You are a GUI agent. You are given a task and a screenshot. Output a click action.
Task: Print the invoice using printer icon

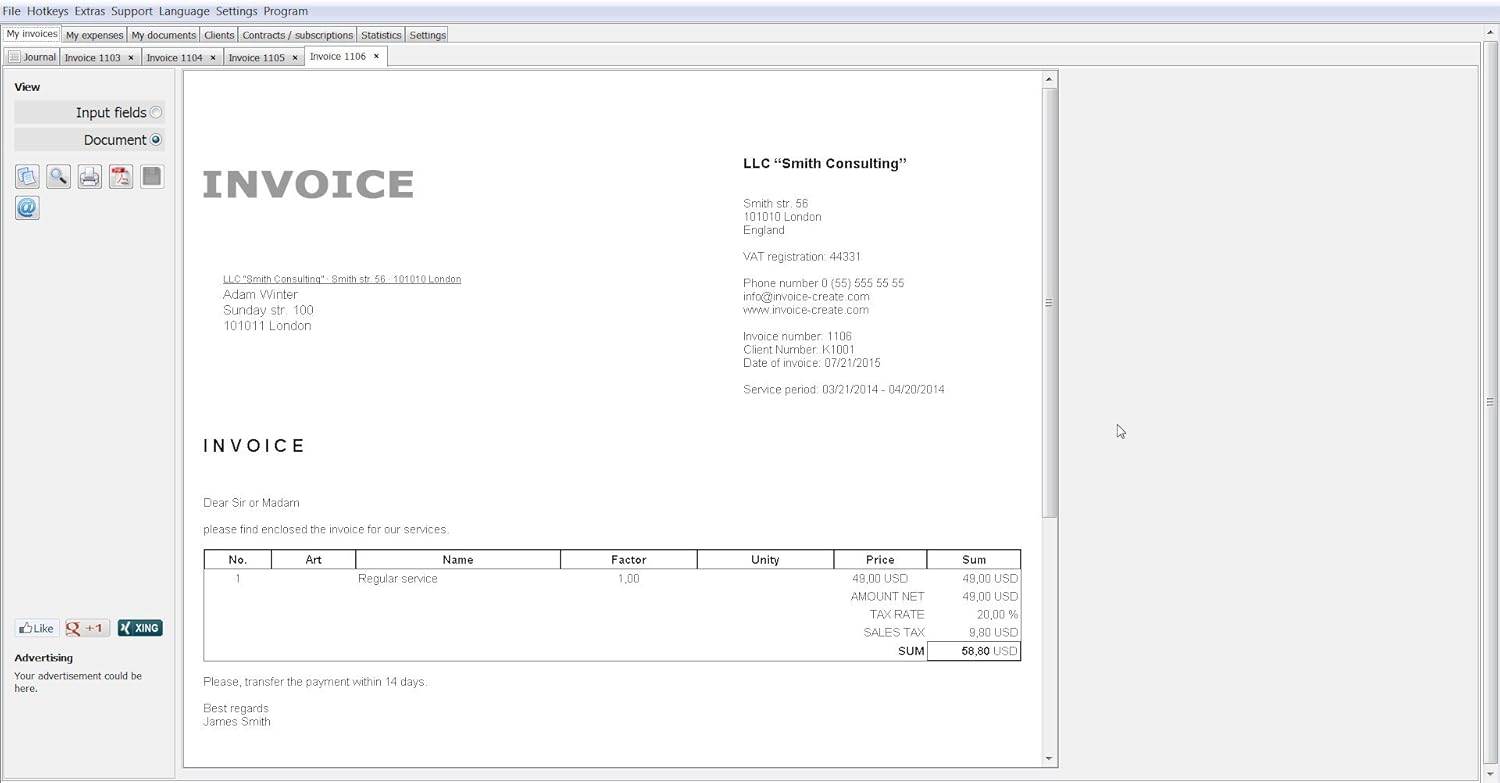tap(90, 177)
